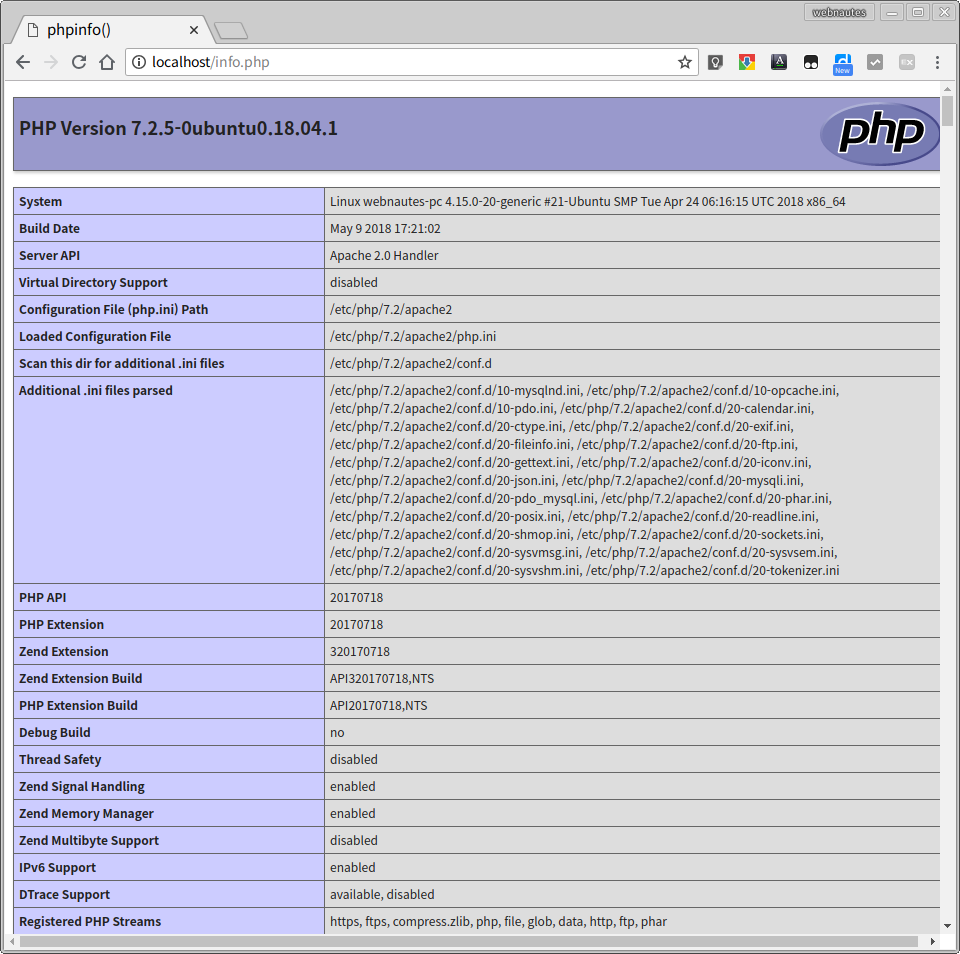
Task: Click the Virtual Directory Support label
Action: click(x=93, y=282)
